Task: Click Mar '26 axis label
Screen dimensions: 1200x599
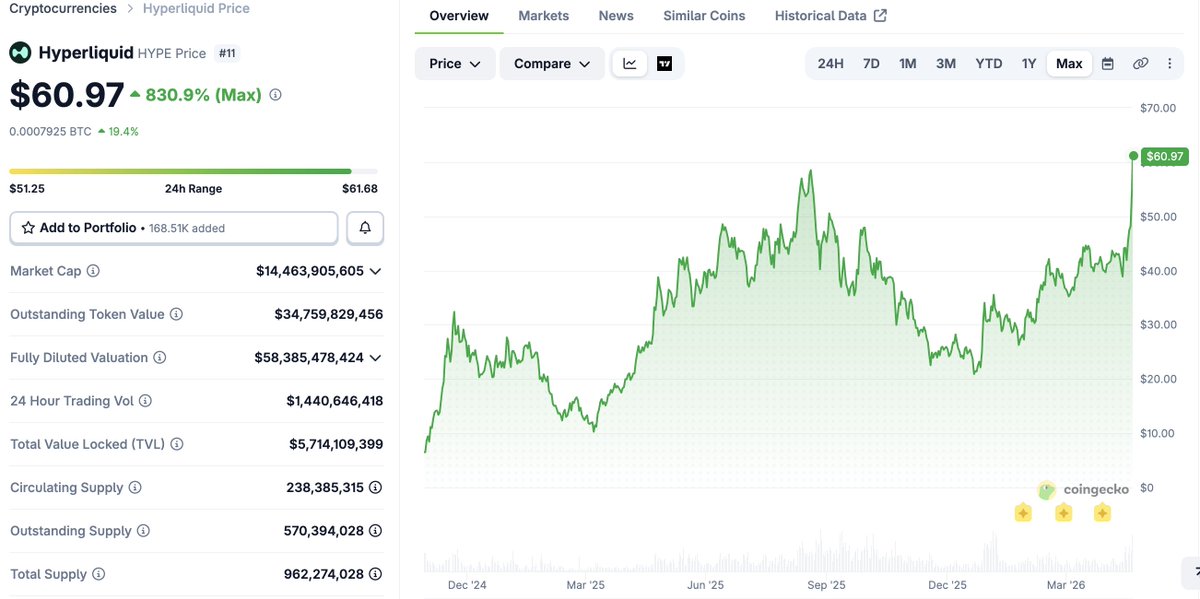Action: [1065, 585]
